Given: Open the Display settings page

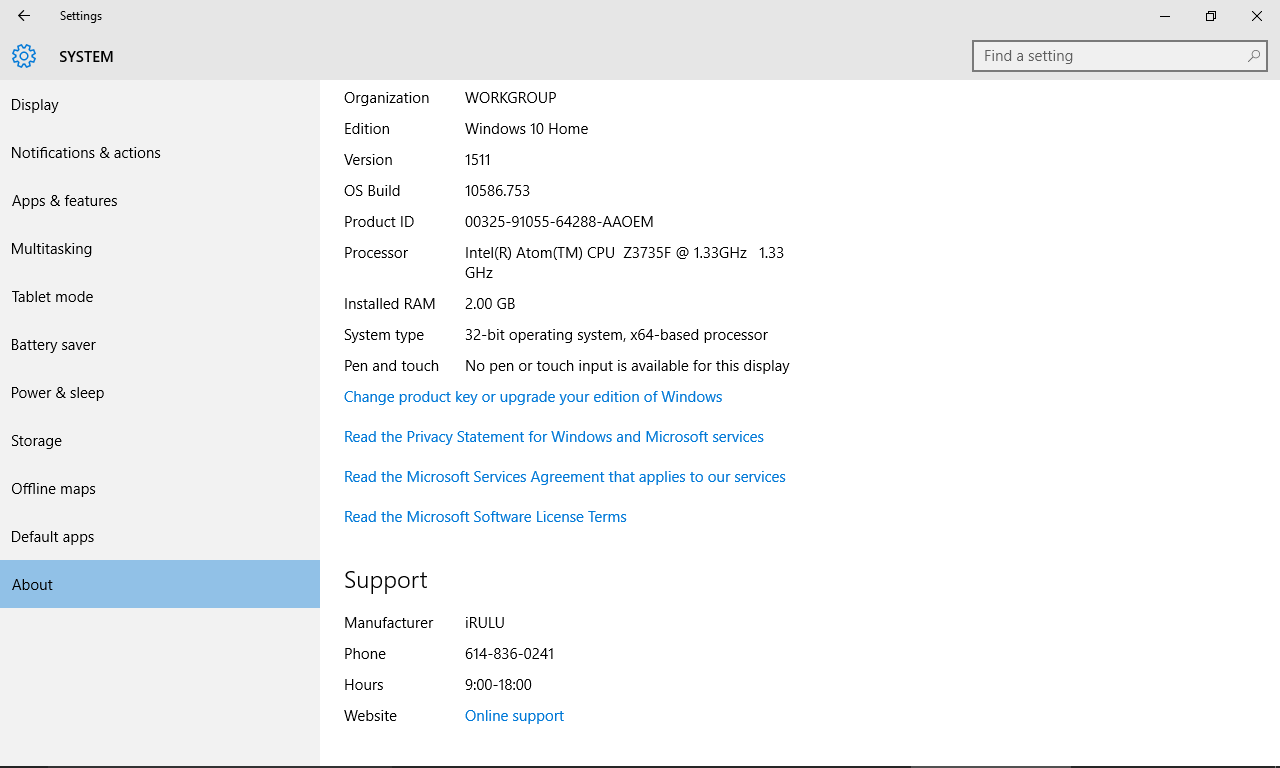Looking at the screenshot, I should click(35, 105).
